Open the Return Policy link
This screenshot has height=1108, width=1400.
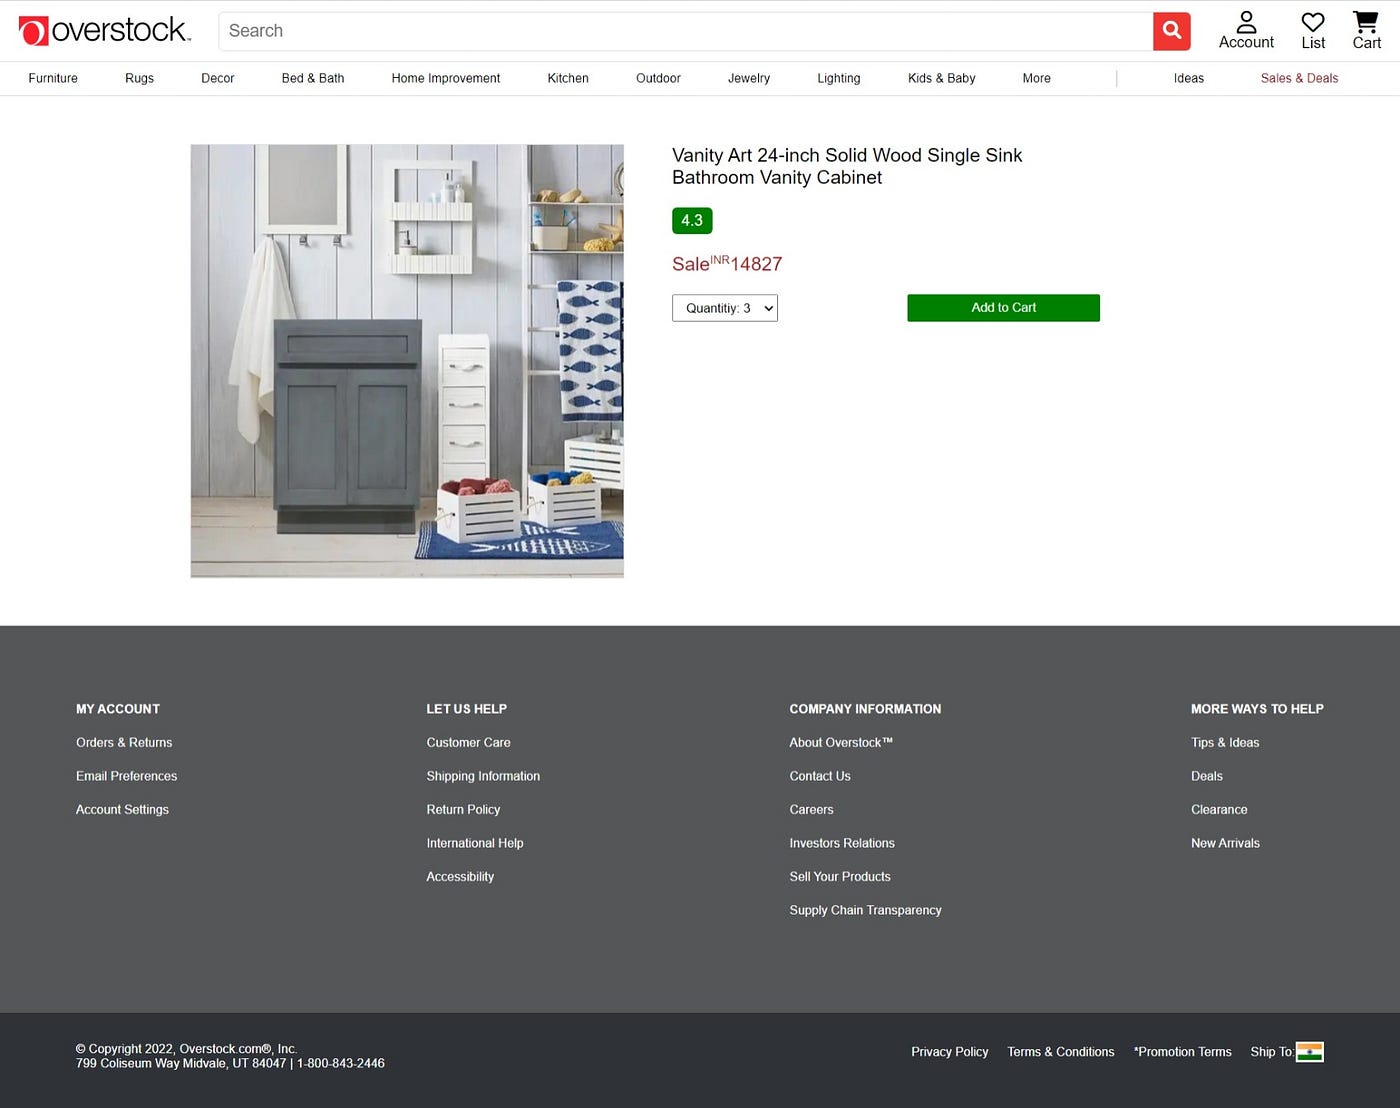pos(463,809)
